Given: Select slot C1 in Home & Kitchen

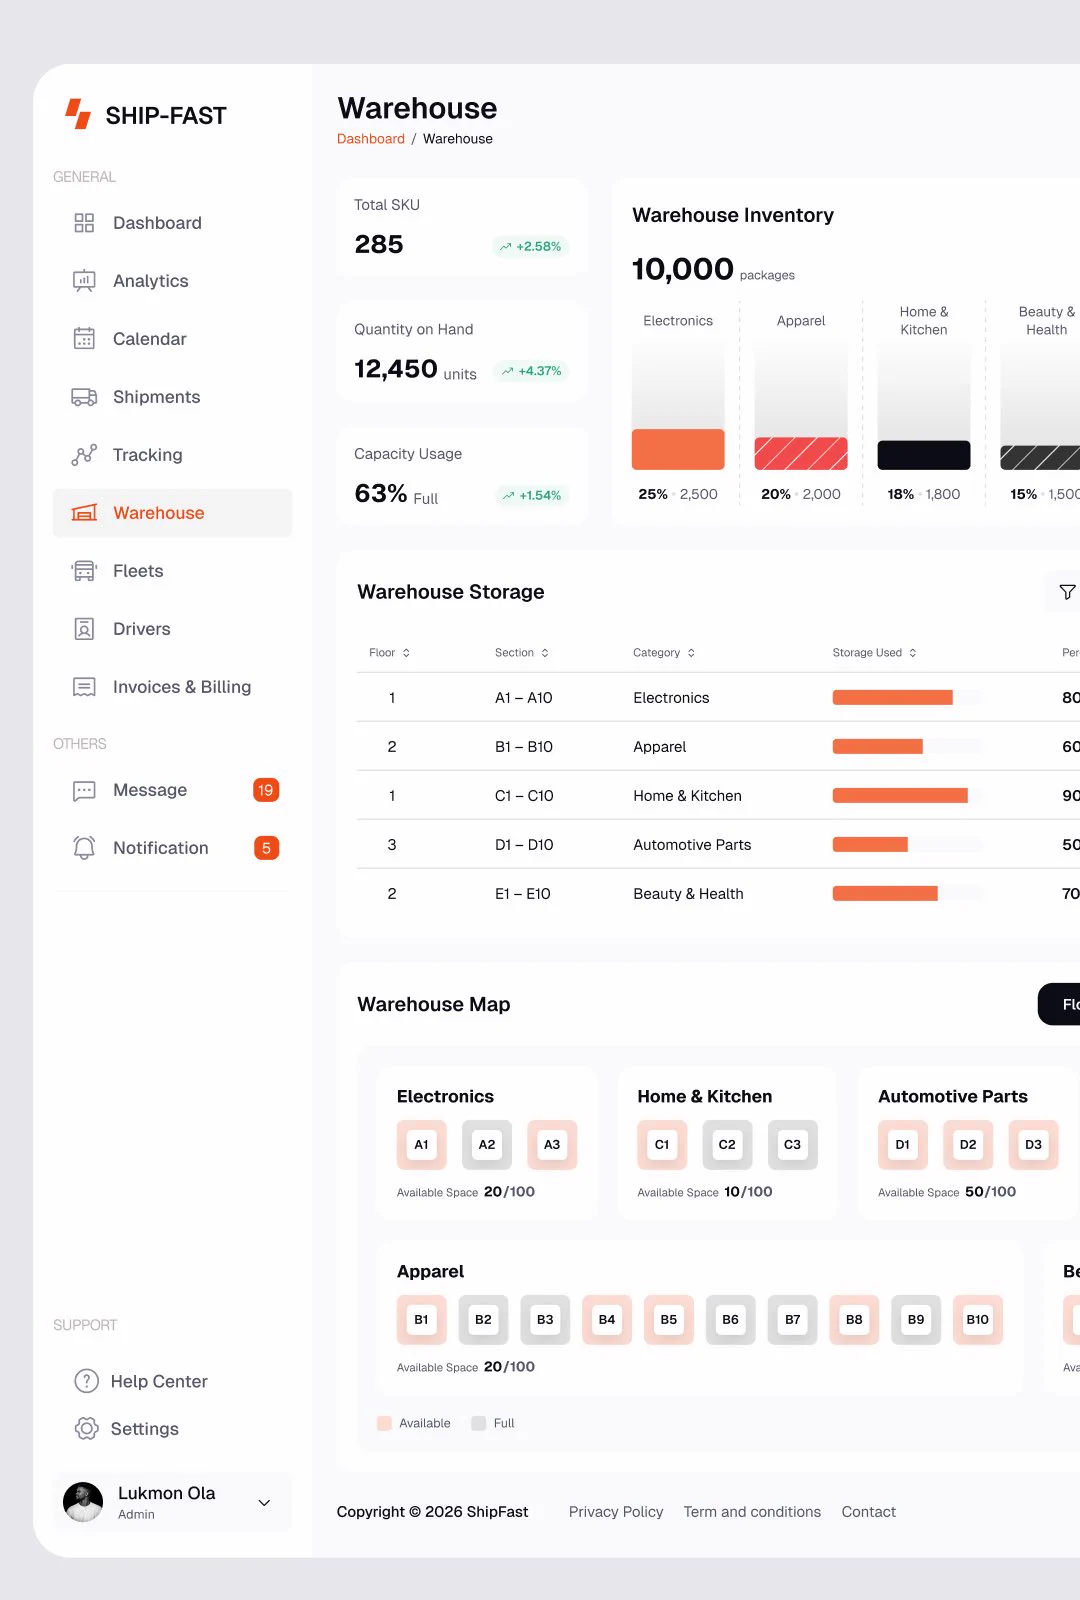Looking at the screenshot, I should (x=662, y=1145).
